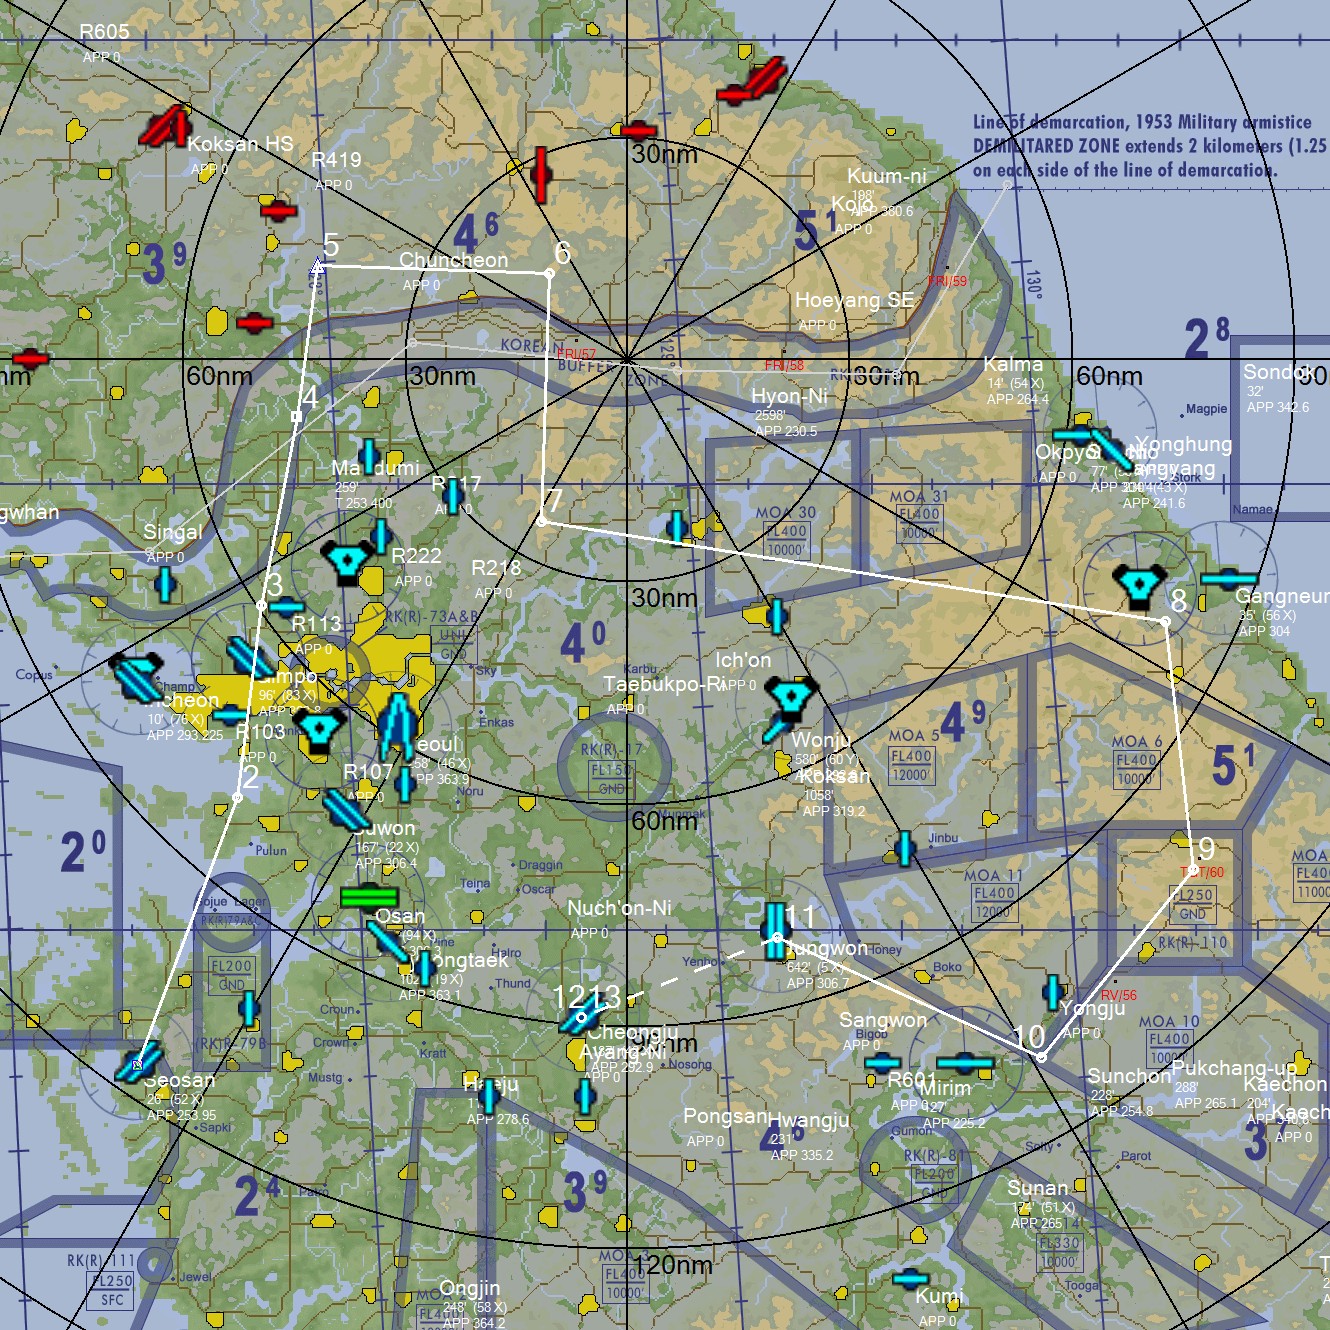Select flight plan waypoint 6
The height and width of the screenshot is (1330, 1330).
pyautogui.click(x=549, y=273)
